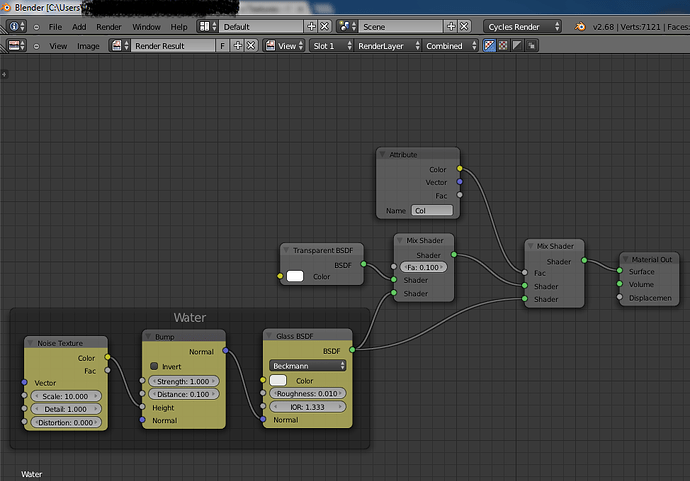Click the Noise Scale 10.000 field

click(x=66, y=396)
